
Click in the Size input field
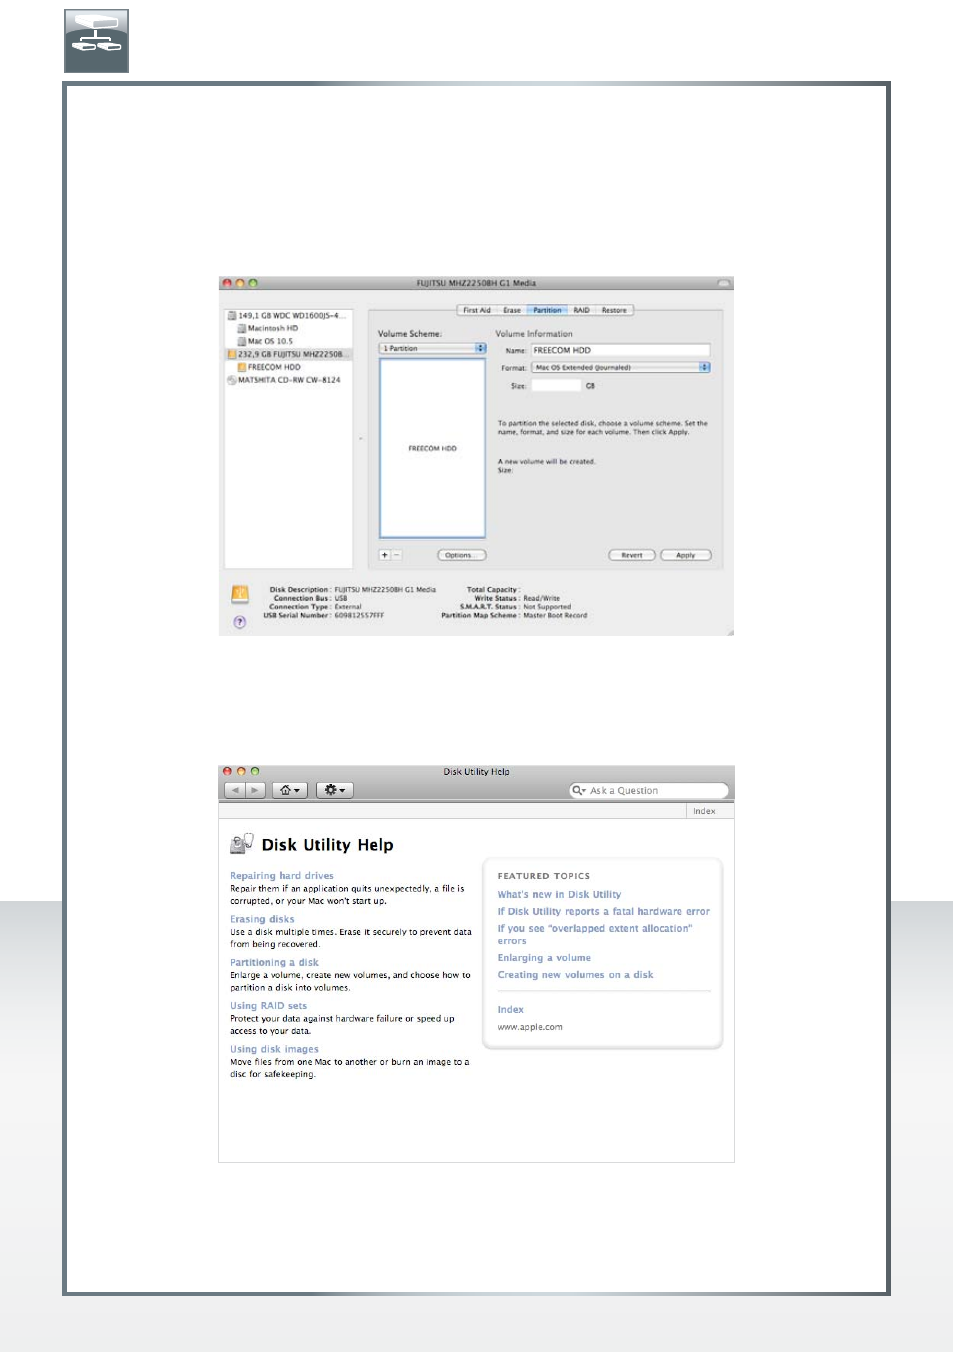click(556, 386)
